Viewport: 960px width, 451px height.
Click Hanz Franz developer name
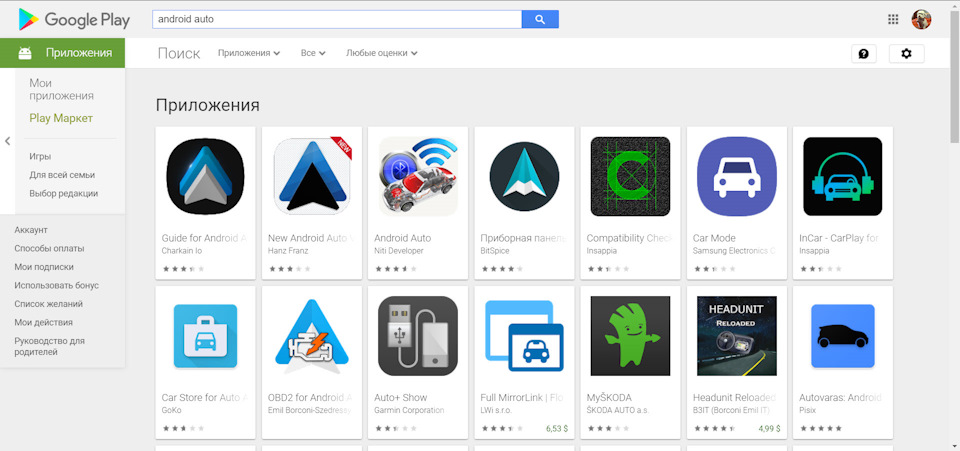point(287,251)
